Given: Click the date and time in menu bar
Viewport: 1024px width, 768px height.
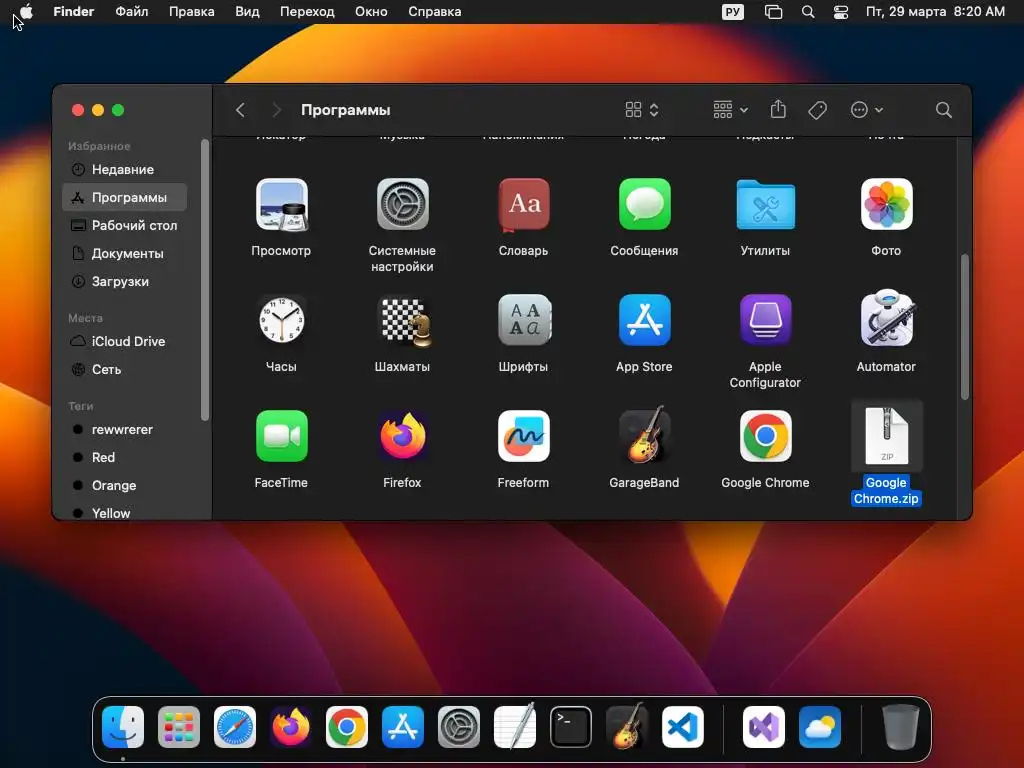Looking at the screenshot, I should click(935, 12).
